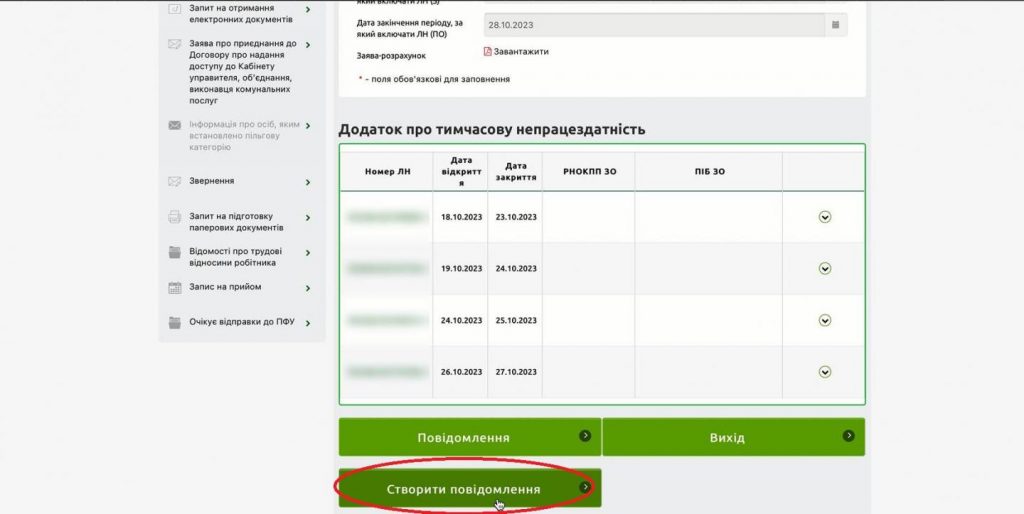The height and width of the screenshot is (514, 1024).
Task: Expand the row opened on 18.10.2023
Action: [825, 217]
